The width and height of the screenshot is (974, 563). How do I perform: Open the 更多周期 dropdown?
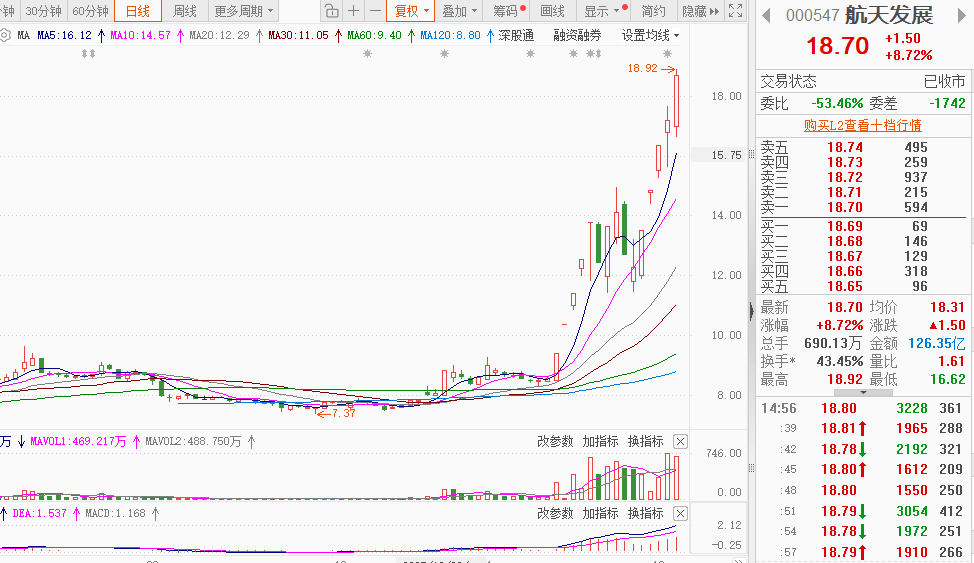pyautogui.click(x=243, y=11)
